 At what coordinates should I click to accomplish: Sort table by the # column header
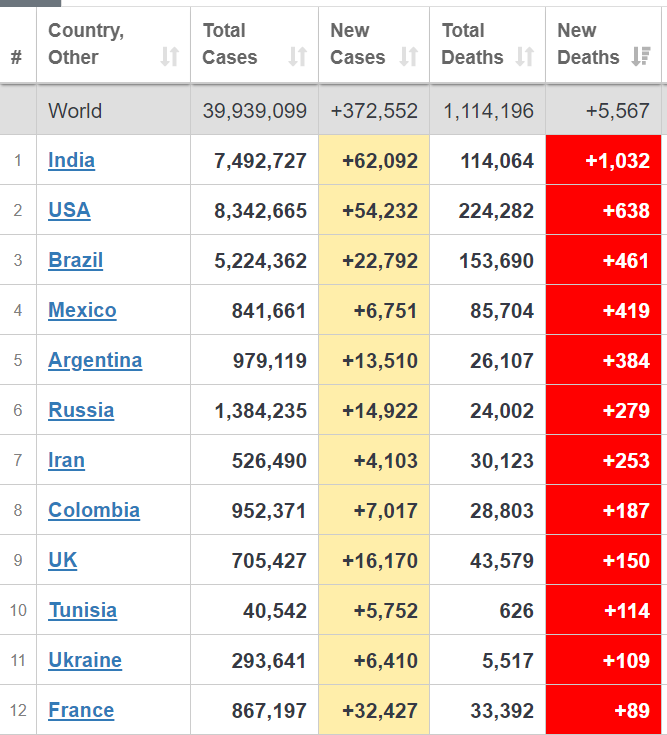click(17, 58)
